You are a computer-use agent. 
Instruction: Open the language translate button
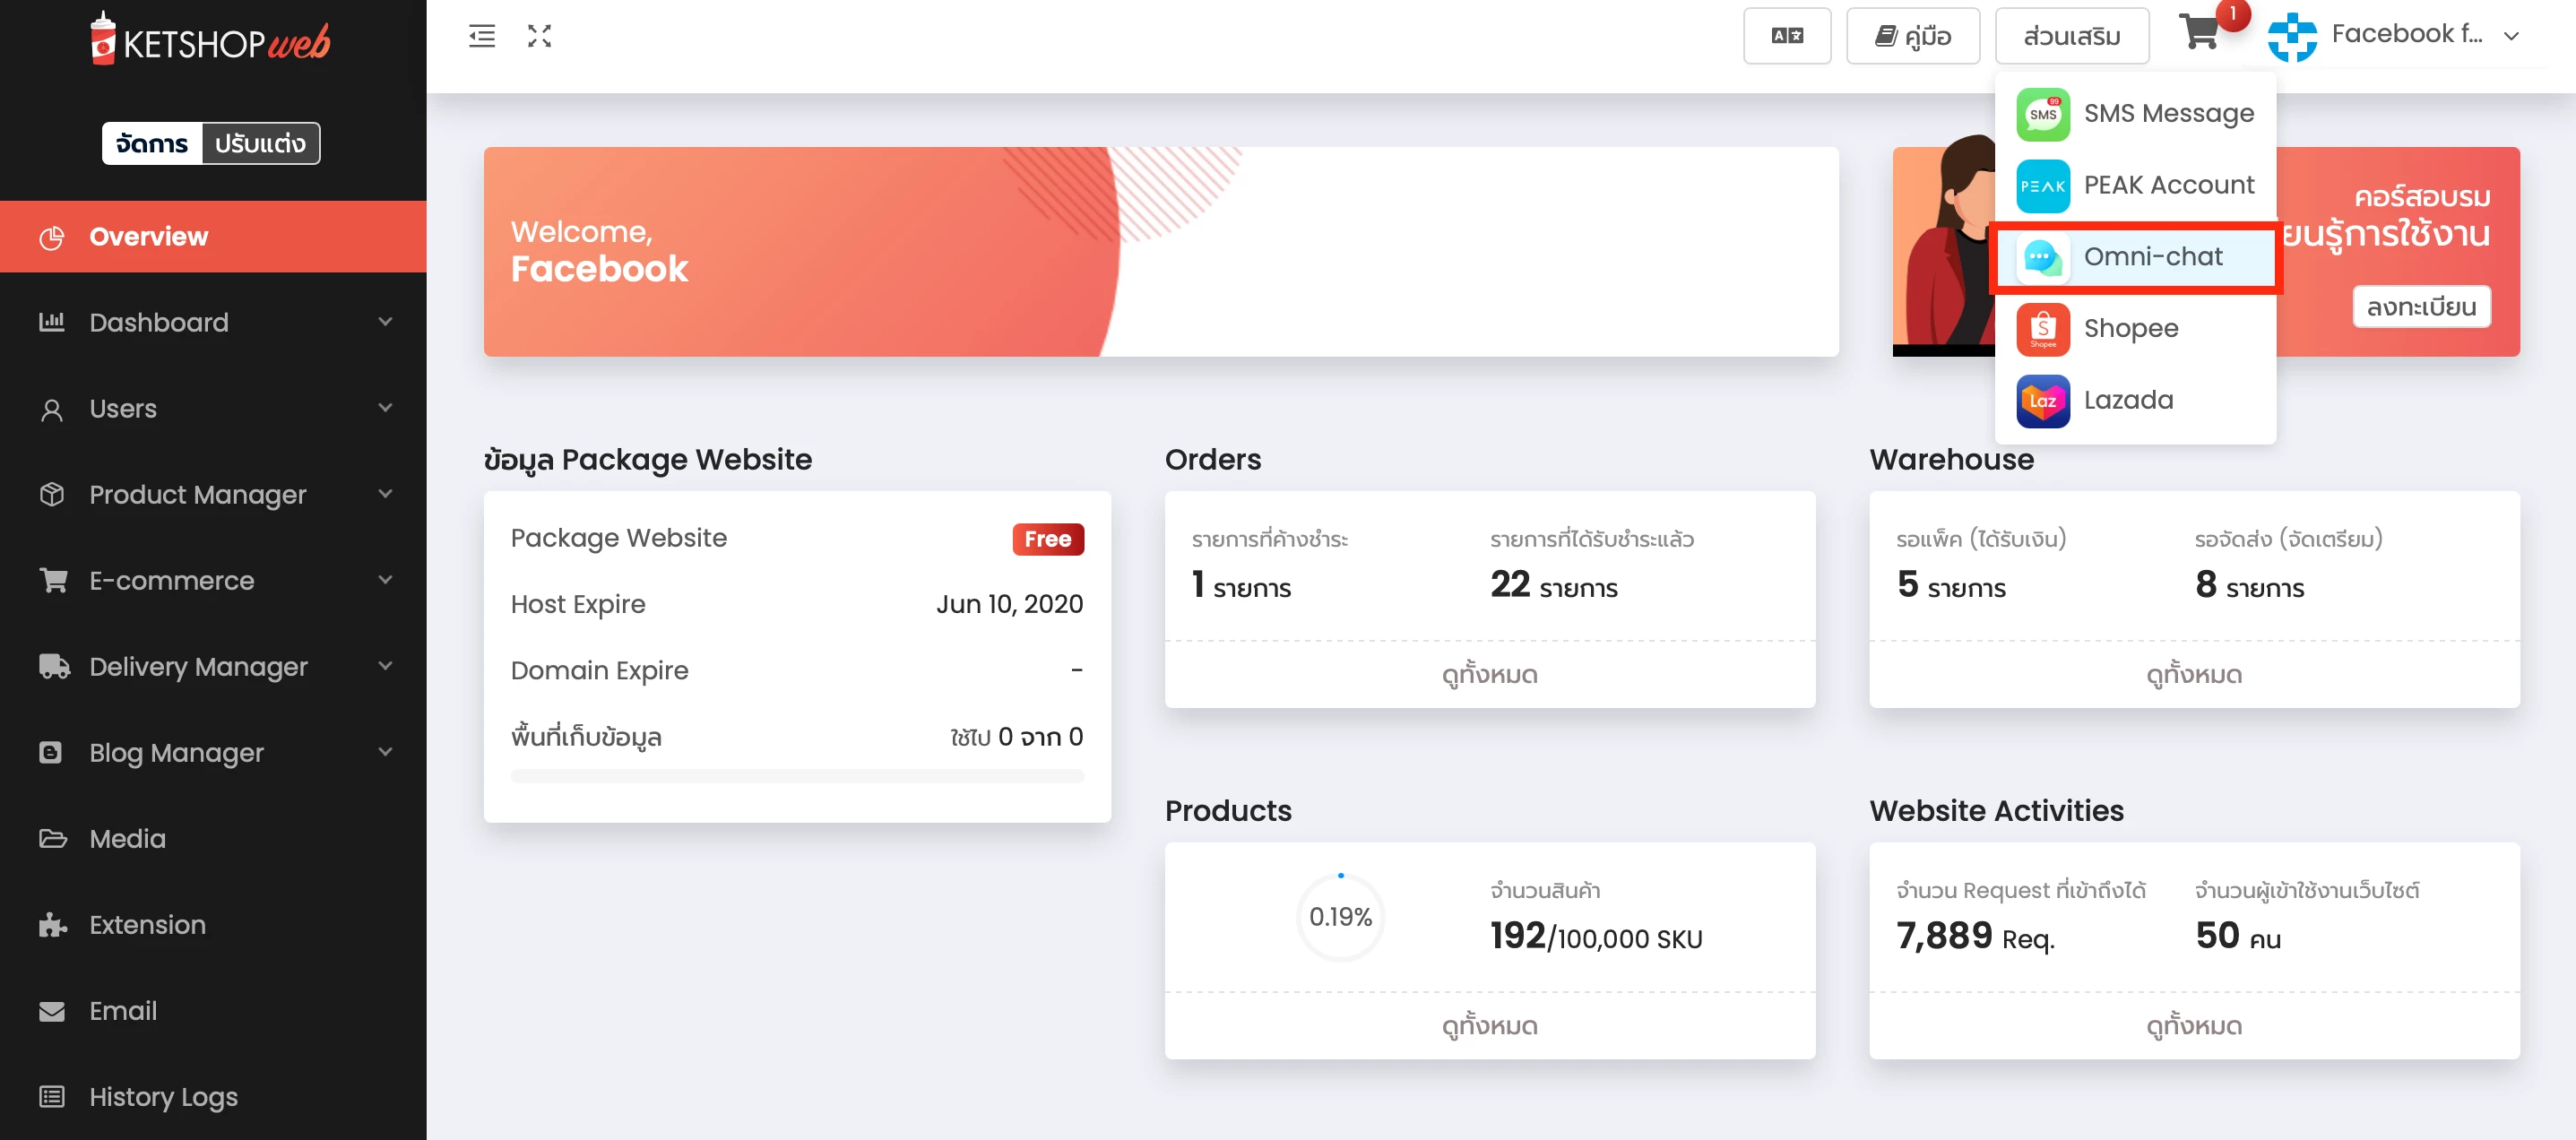[x=1787, y=36]
